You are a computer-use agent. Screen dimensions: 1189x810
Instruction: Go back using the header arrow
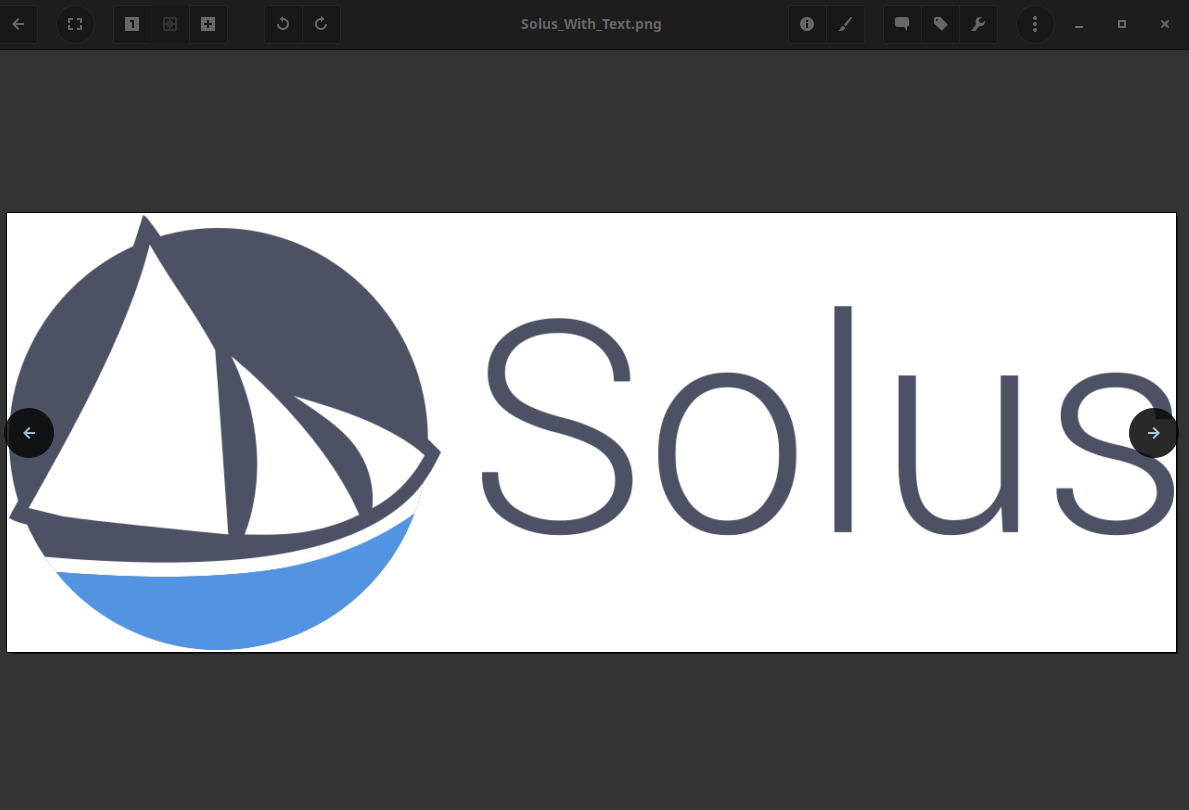click(x=18, y=24)
